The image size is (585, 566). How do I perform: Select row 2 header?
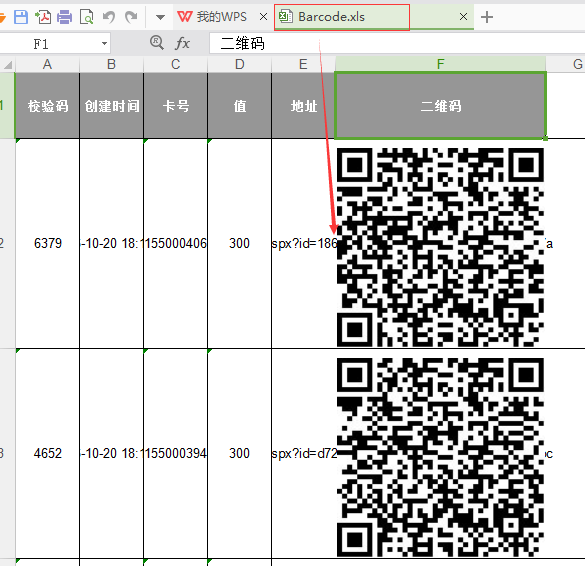click(x=7, y=244)
